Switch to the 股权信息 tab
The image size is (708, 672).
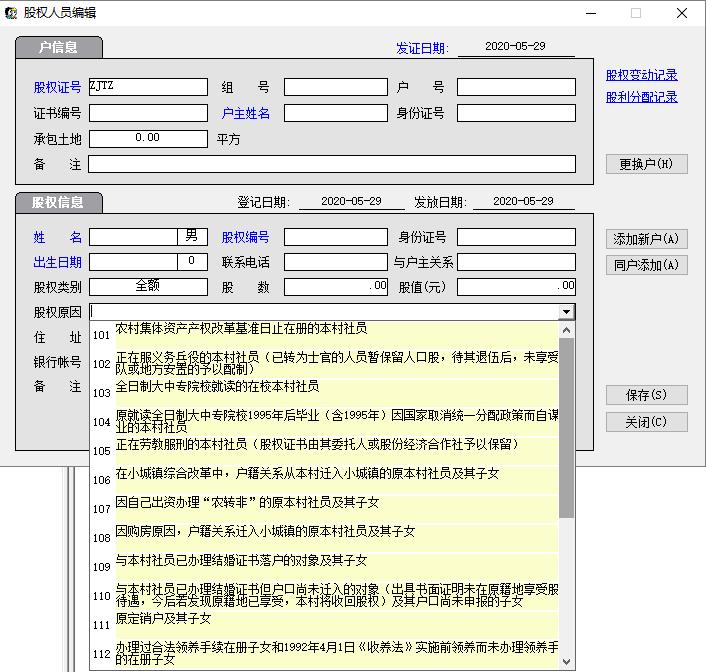(58, 202)
